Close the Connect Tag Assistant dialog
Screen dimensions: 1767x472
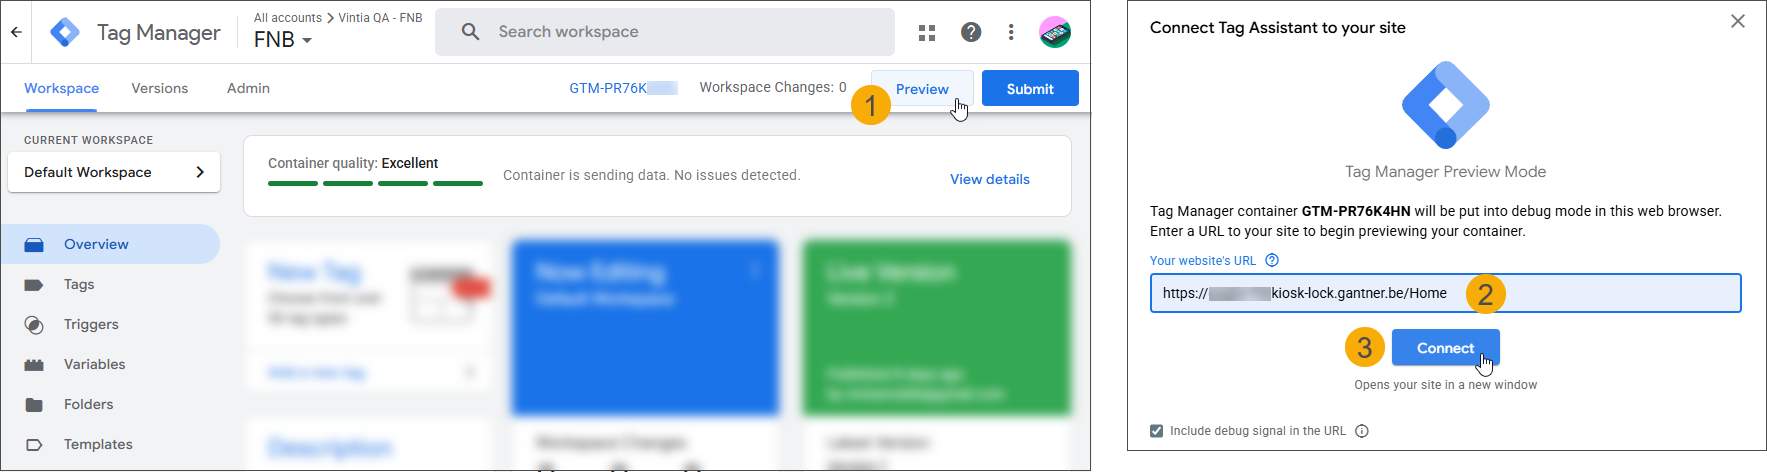[1738, 21]
